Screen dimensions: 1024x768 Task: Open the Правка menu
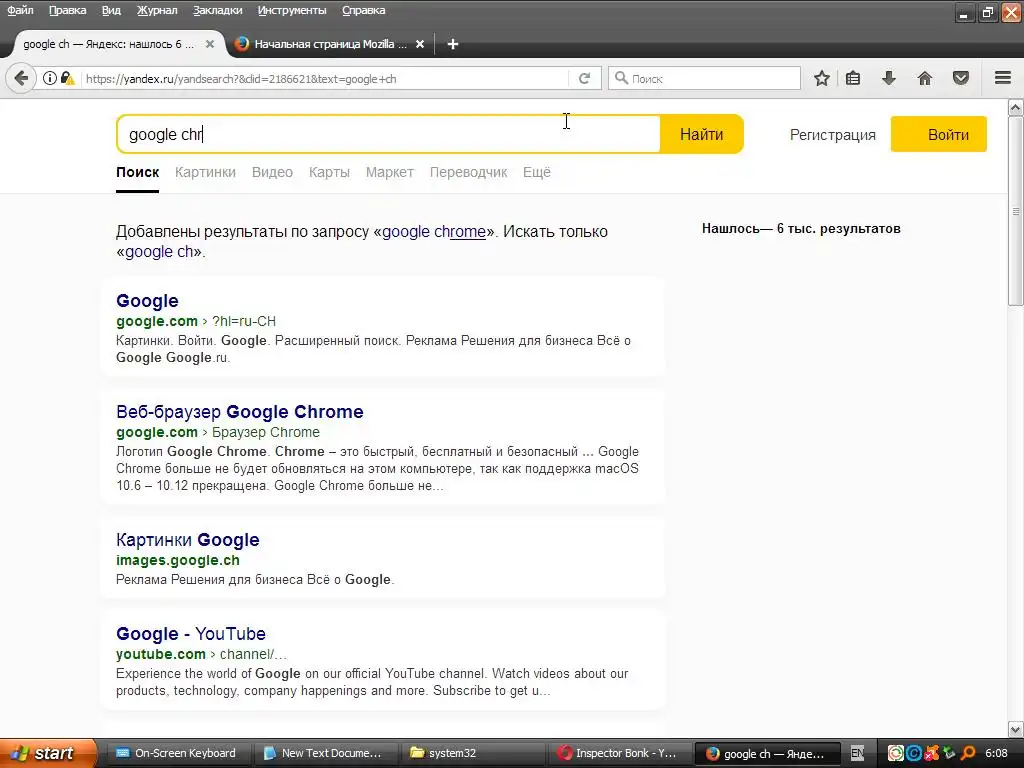pyautogui.click(x=67, y=10)
